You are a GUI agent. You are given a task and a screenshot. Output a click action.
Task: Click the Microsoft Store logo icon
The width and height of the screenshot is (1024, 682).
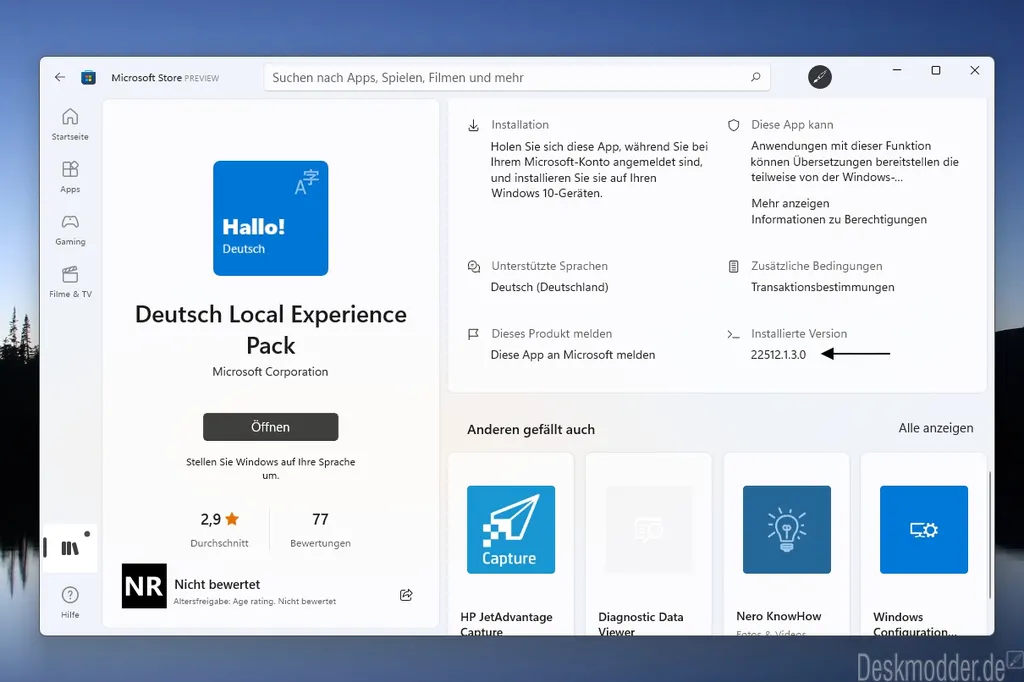coord(88,78)
